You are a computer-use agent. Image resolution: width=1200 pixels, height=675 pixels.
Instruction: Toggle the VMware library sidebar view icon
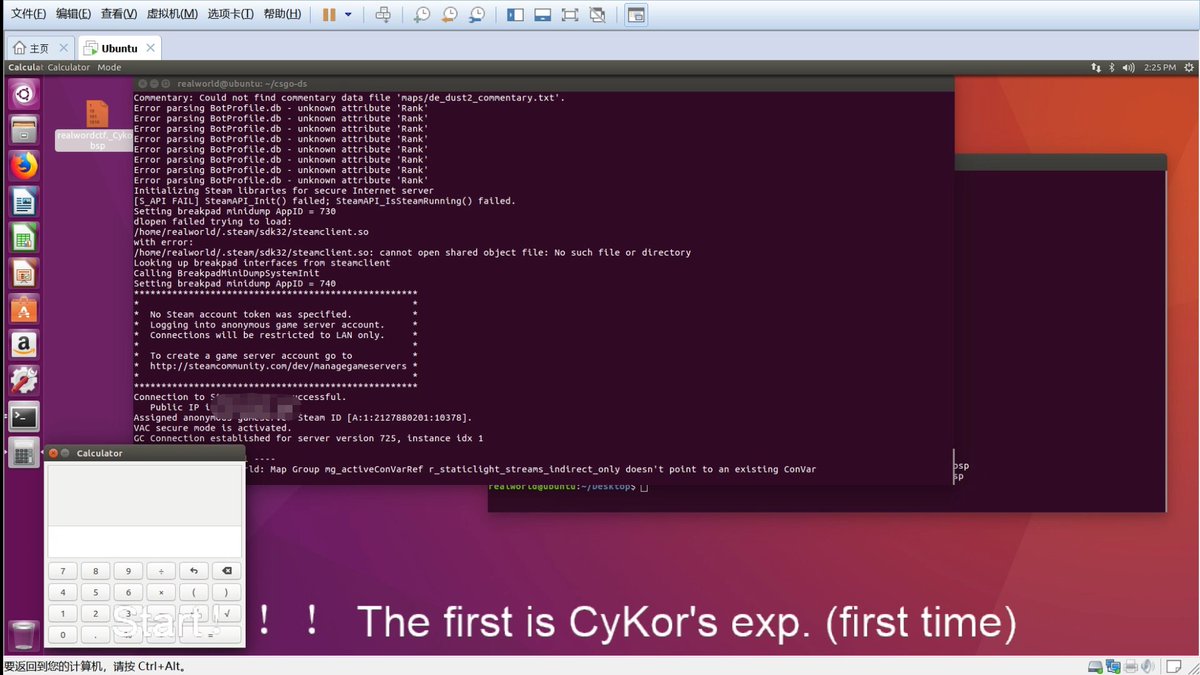pos(515,14)
